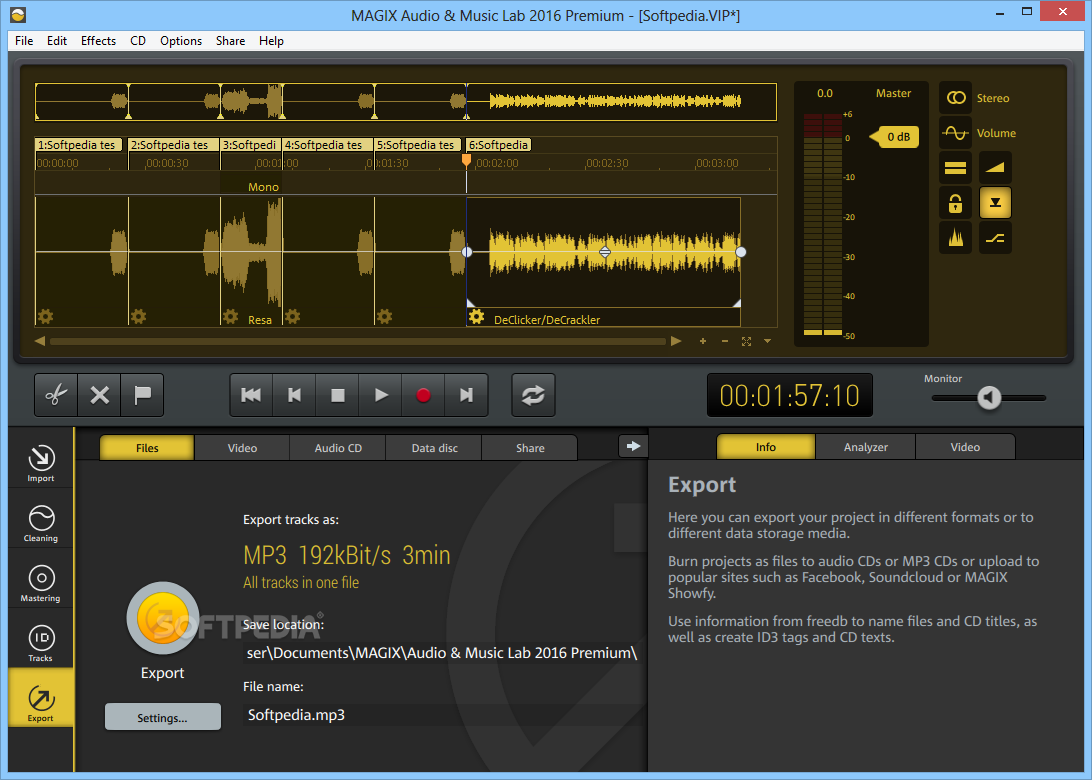This screenshot has height=780, width=1092.
Task: Open the Cleaning section
Action: (40, 523)
